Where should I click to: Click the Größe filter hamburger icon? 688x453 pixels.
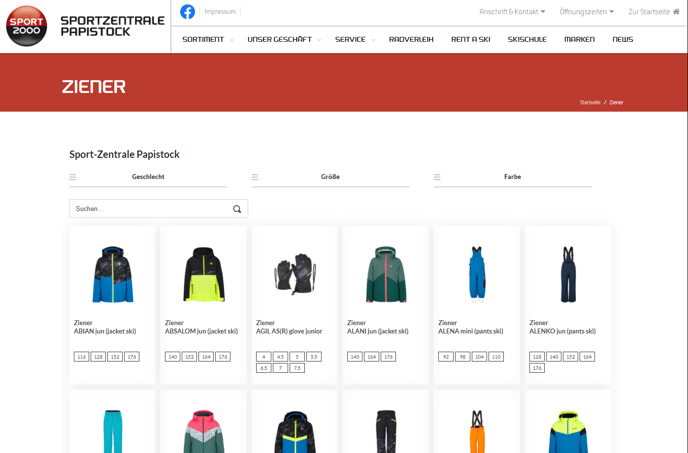[x=255, y=177]
